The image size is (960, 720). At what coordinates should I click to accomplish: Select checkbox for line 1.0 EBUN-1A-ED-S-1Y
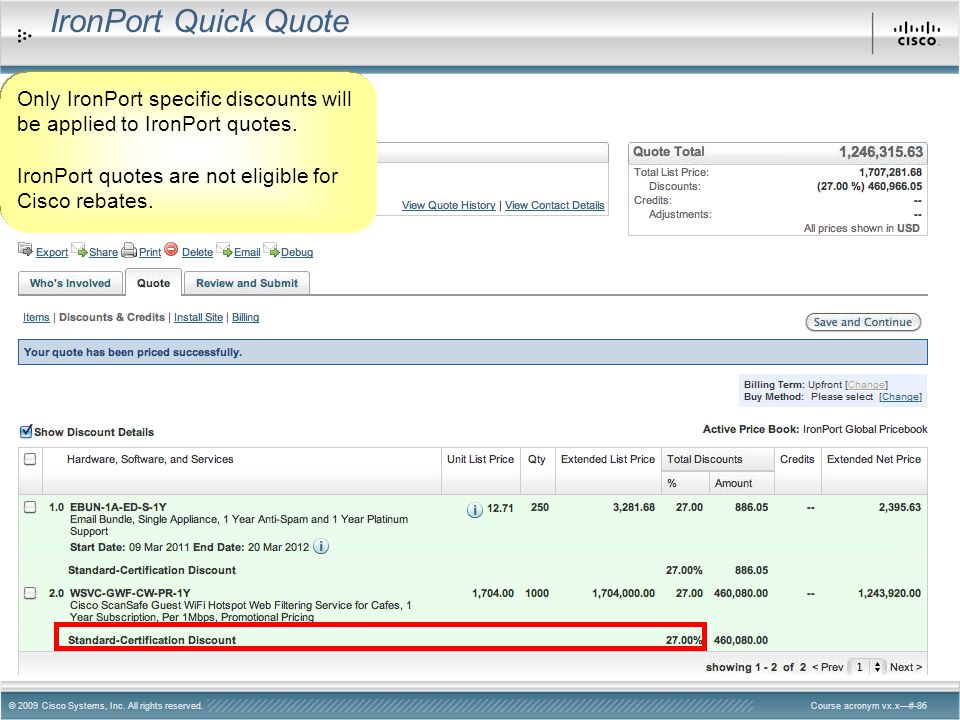(30, 507)
